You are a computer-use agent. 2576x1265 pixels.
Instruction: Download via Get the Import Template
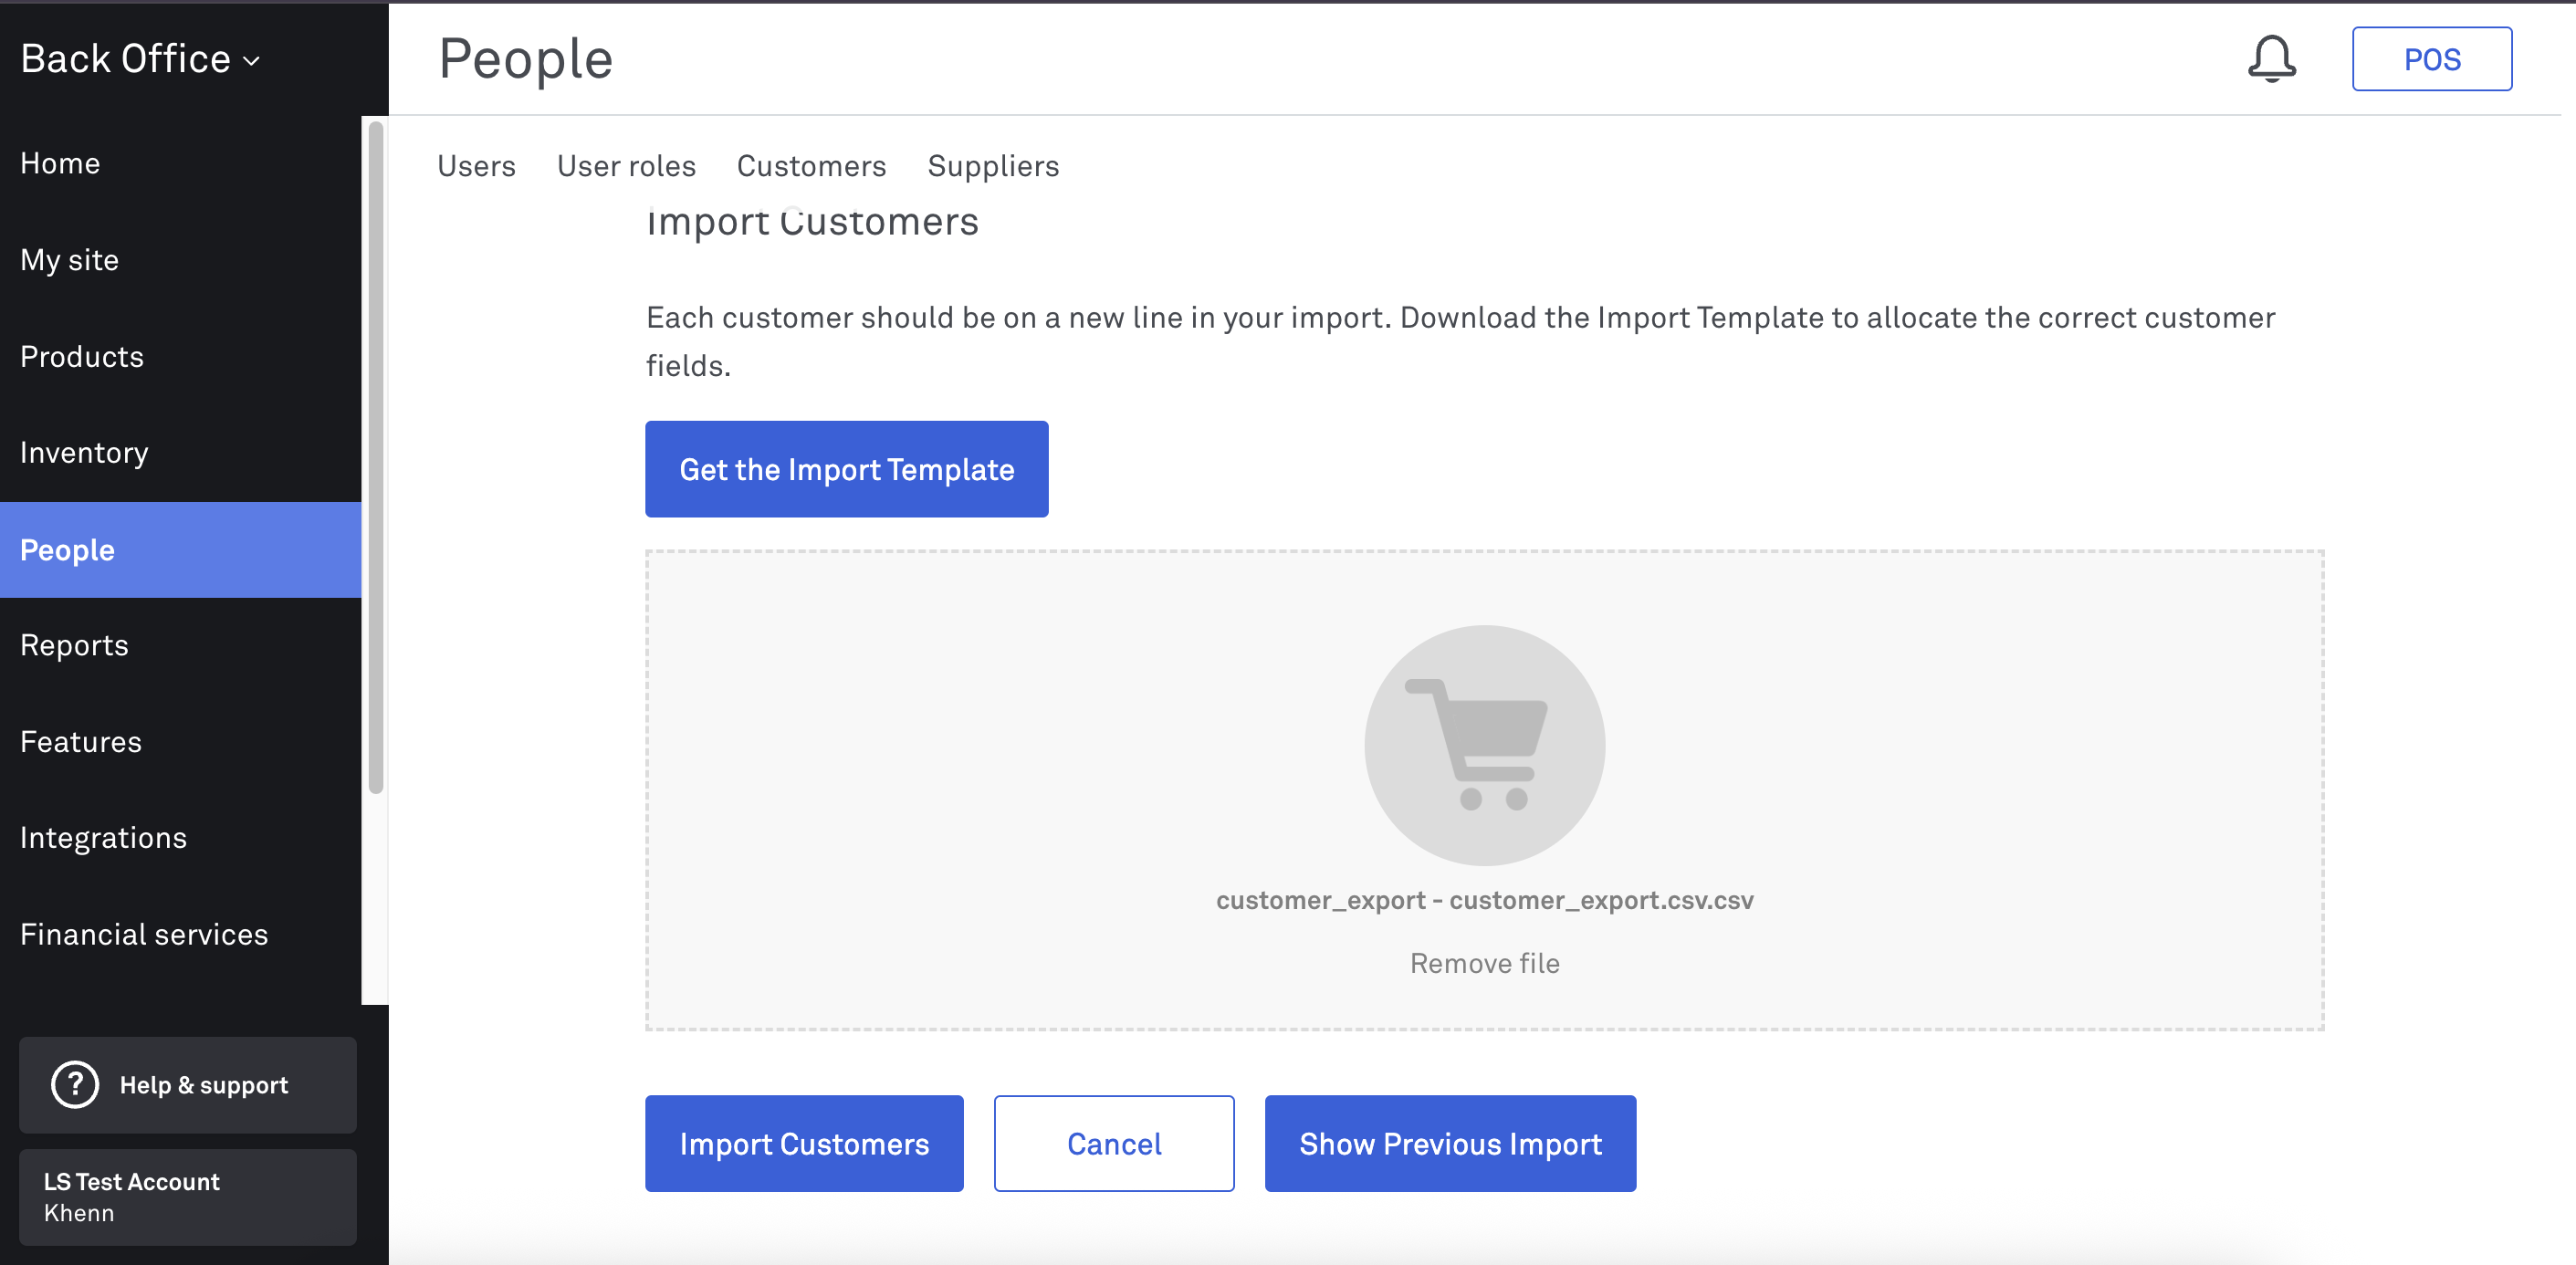pos(846,469)
